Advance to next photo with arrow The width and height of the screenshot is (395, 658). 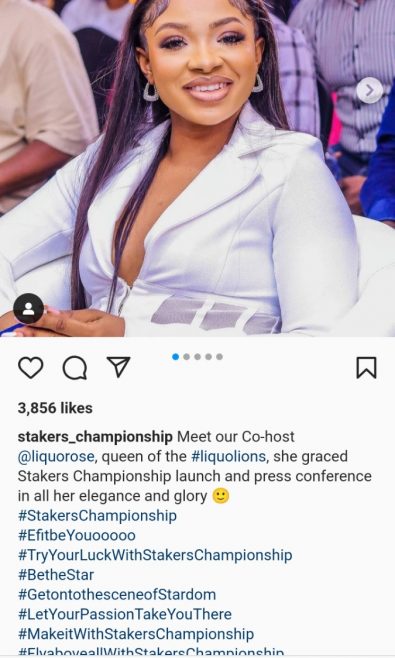click(x=370, y=90)
